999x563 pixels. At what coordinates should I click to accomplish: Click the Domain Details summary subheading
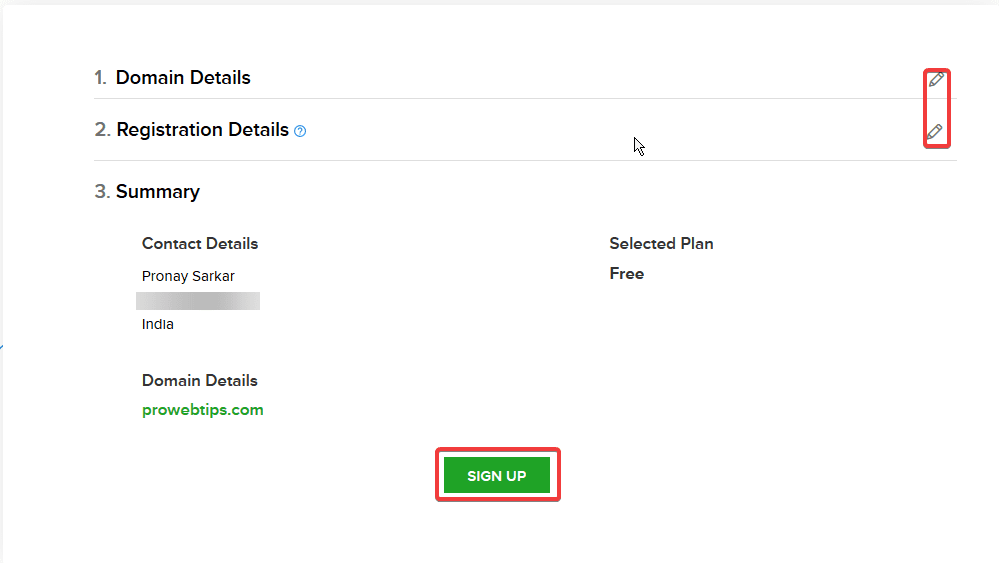199,380
